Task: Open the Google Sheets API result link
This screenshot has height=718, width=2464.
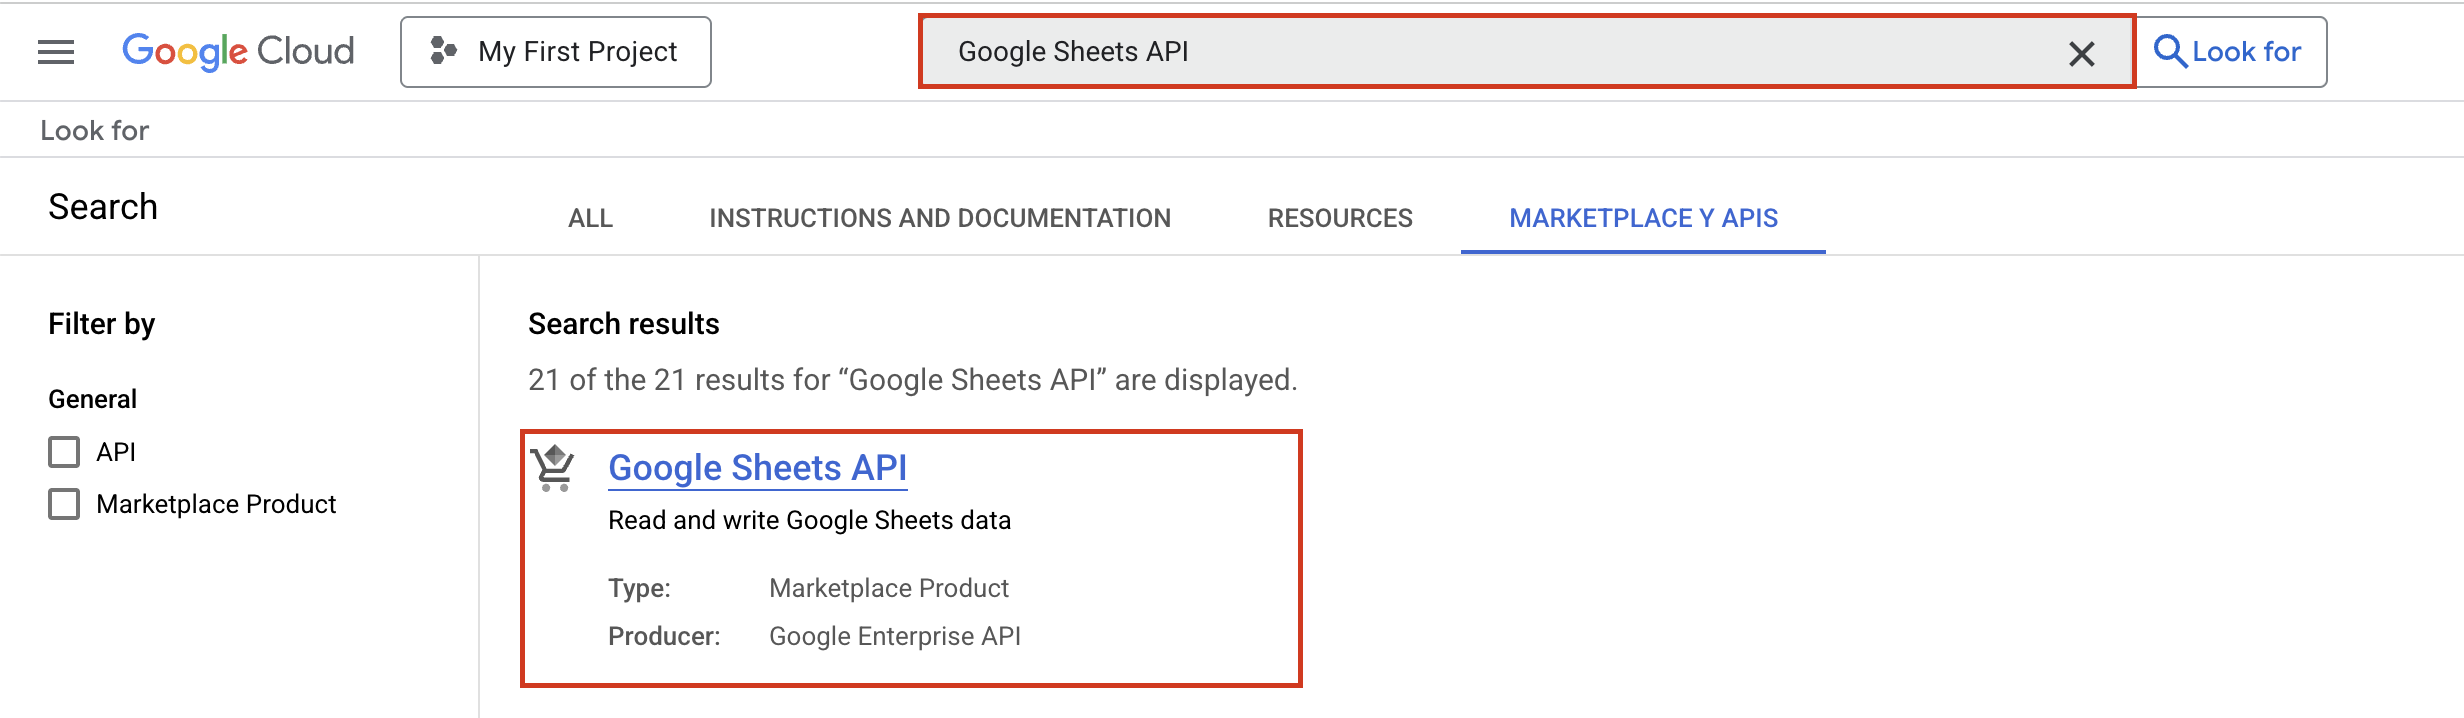Action: (757, 468)
